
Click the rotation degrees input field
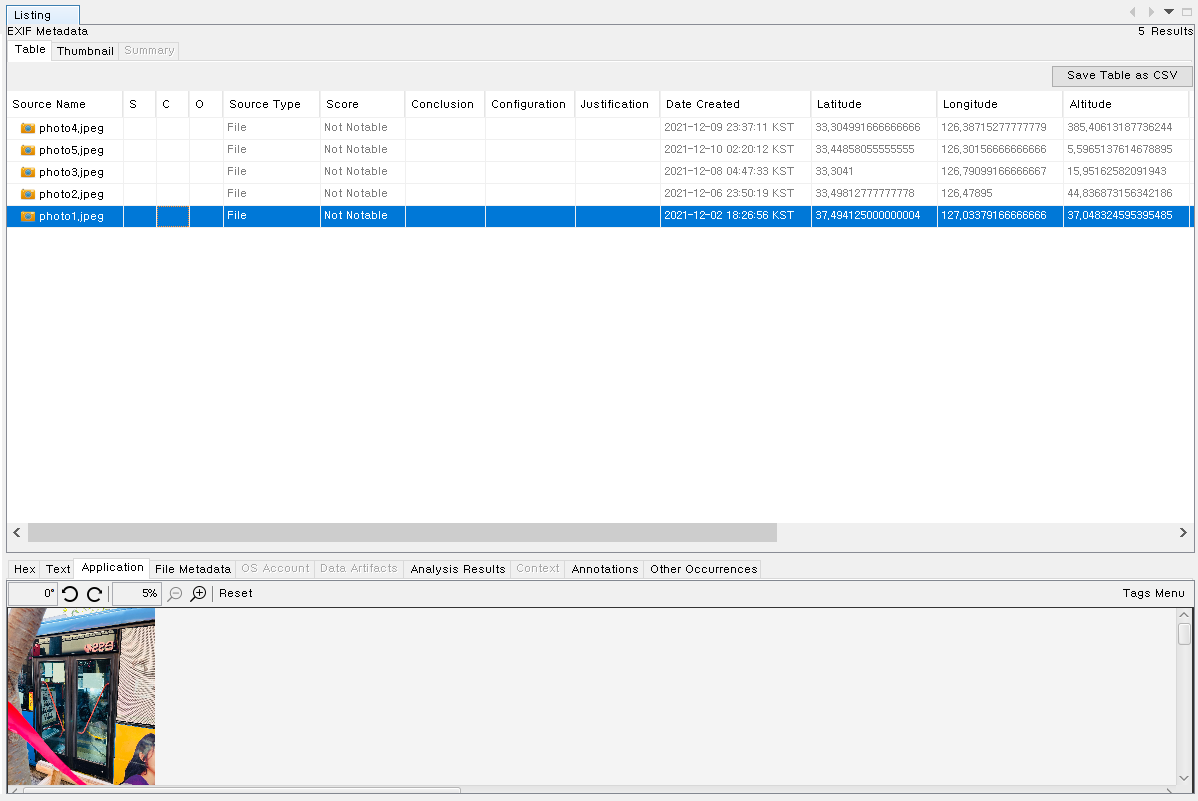pyautogui.click(x=33, y=594)
